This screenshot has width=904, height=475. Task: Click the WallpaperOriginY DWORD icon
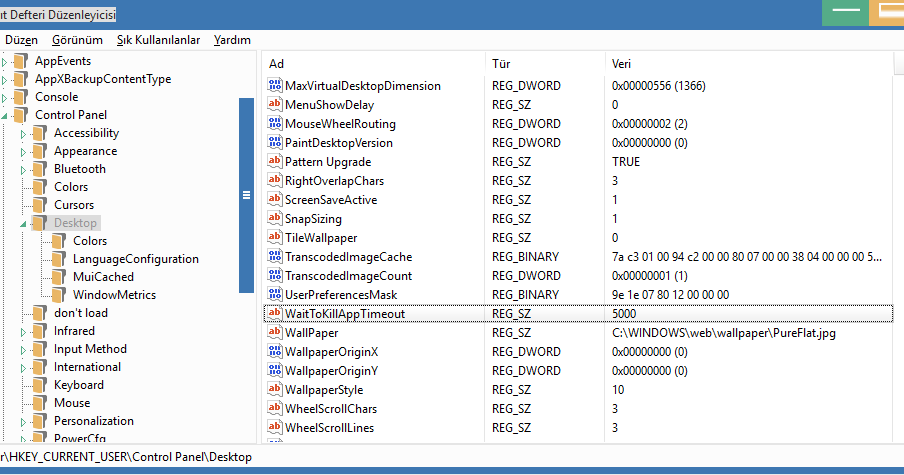tap(274, 371)
